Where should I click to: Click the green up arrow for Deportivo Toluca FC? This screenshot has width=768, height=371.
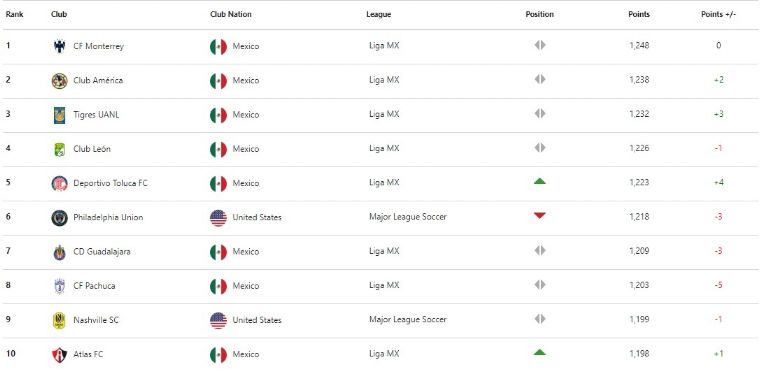pyautogui.click(x=540, y=181)
